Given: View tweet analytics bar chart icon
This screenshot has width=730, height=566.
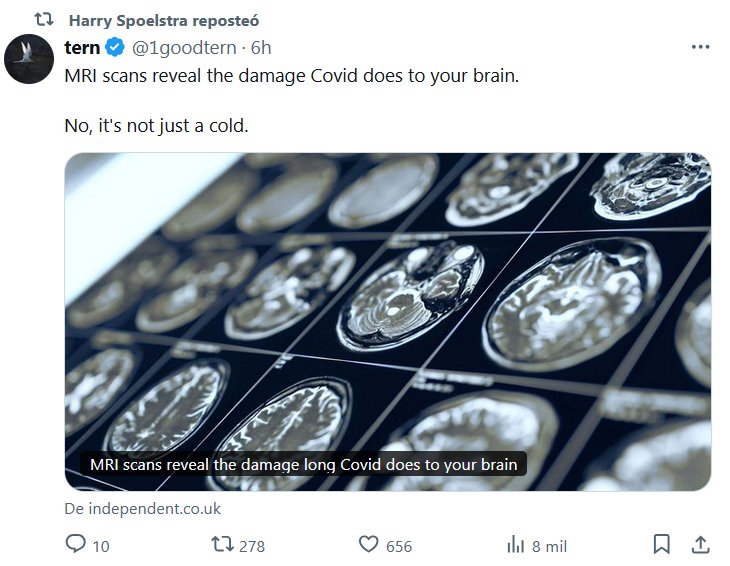Looking at the screenshot, I should (x=516, y=545).
